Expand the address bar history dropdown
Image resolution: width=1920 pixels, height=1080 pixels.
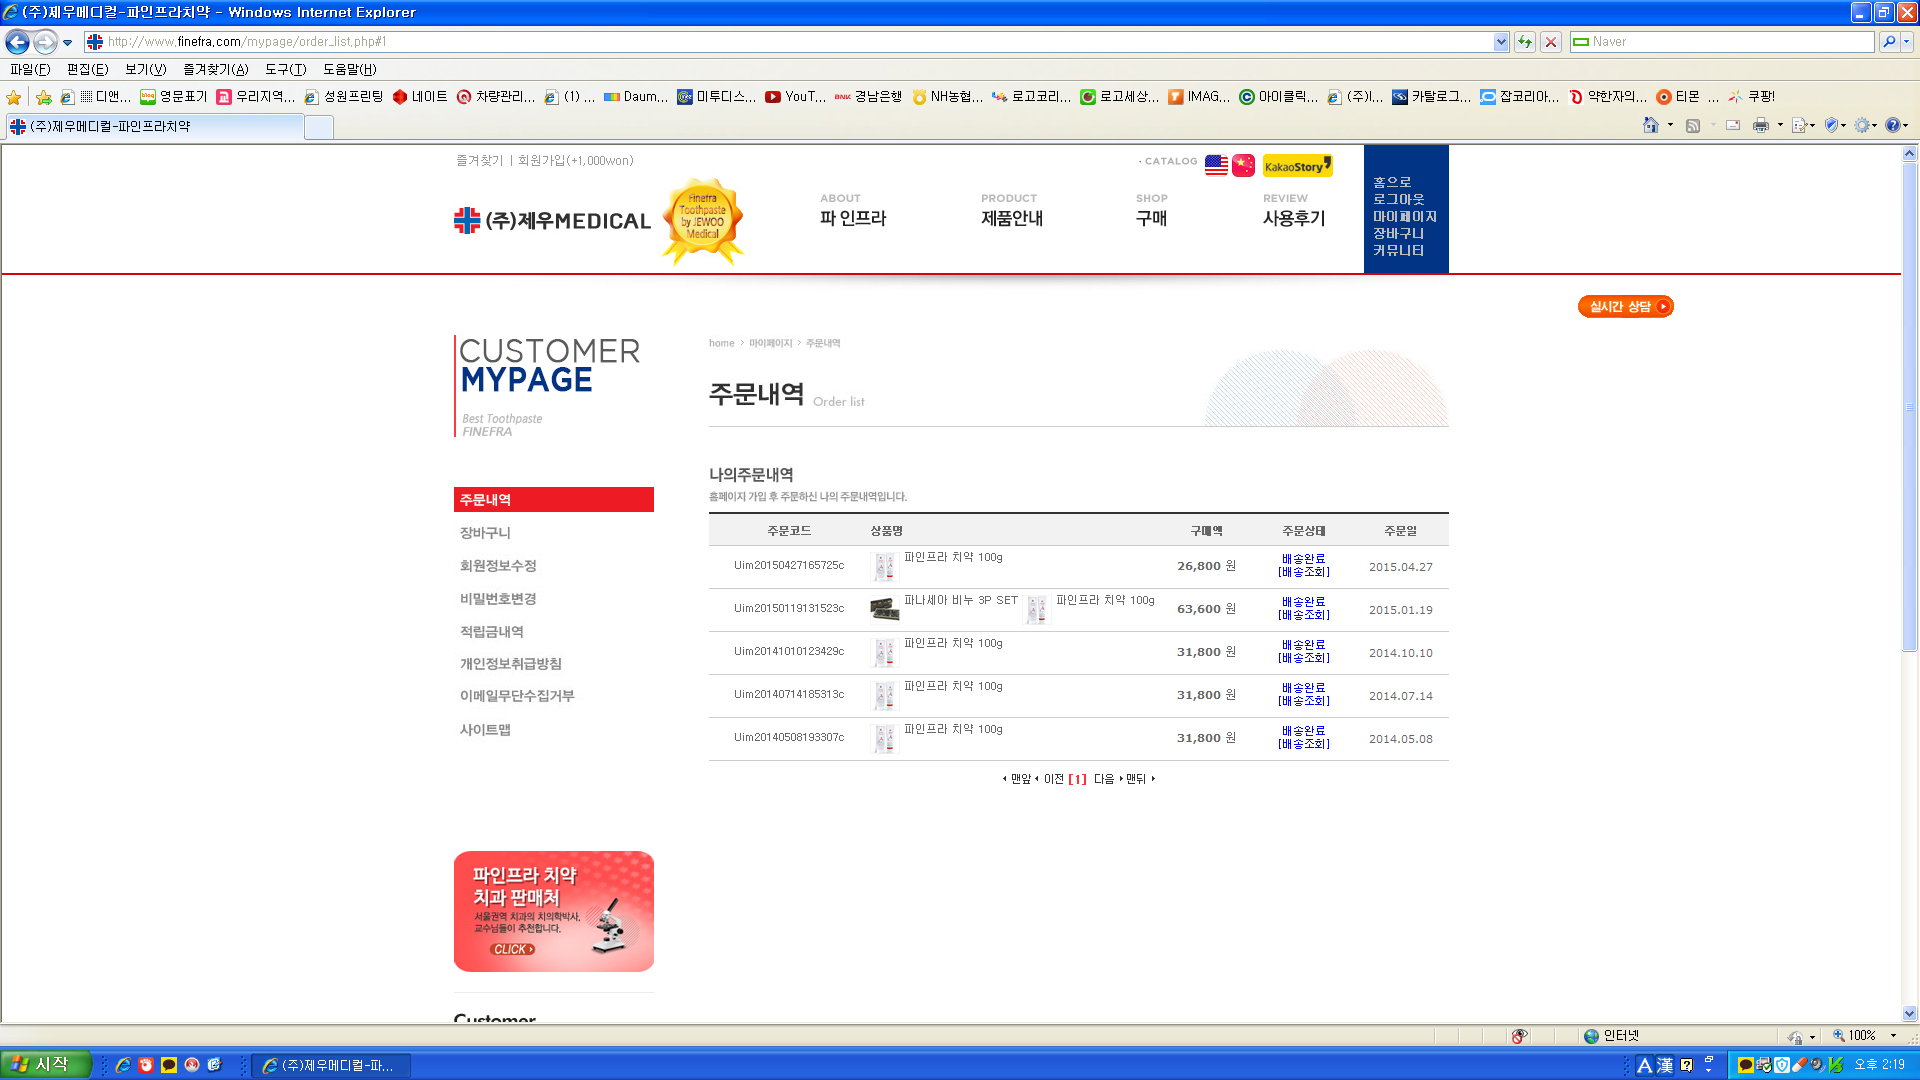pyautogui.click(x=1501, y=42)
